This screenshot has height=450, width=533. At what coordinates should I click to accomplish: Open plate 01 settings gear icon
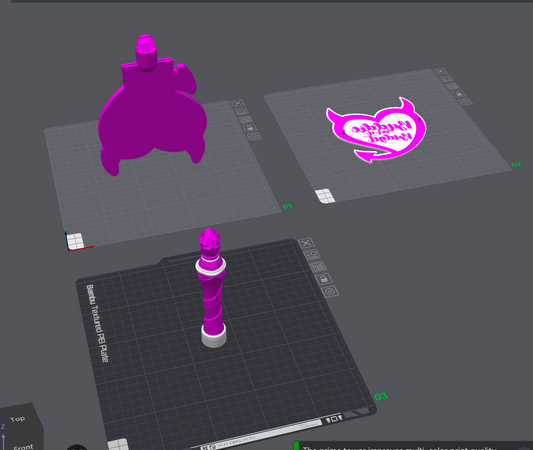pyautogui.click(x=255, y=137)
